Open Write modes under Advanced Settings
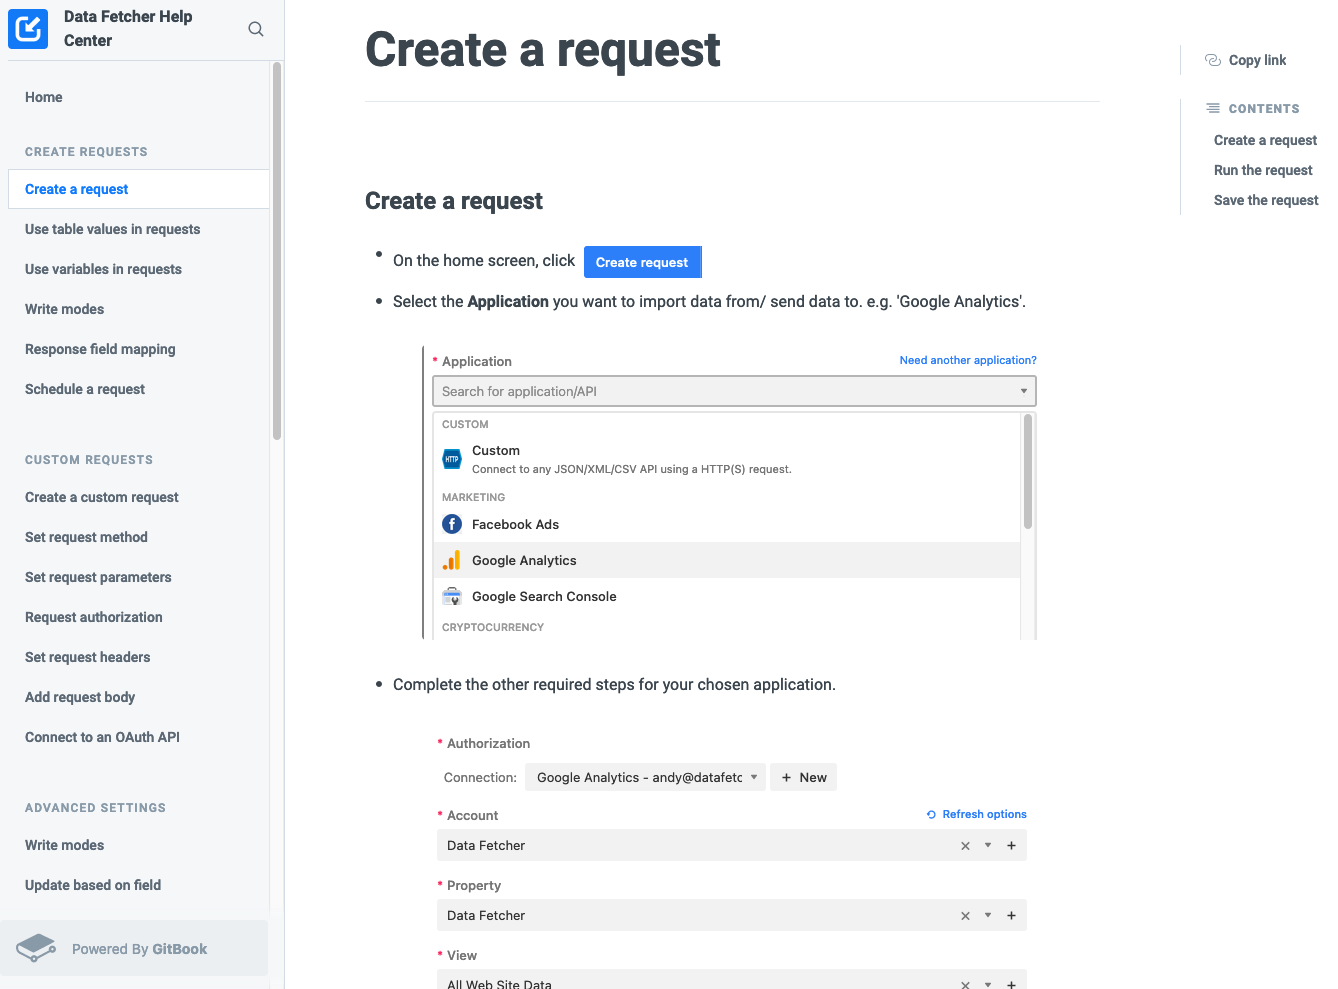The width and height of the screenshot is (1338, 989). click(64, 845)
